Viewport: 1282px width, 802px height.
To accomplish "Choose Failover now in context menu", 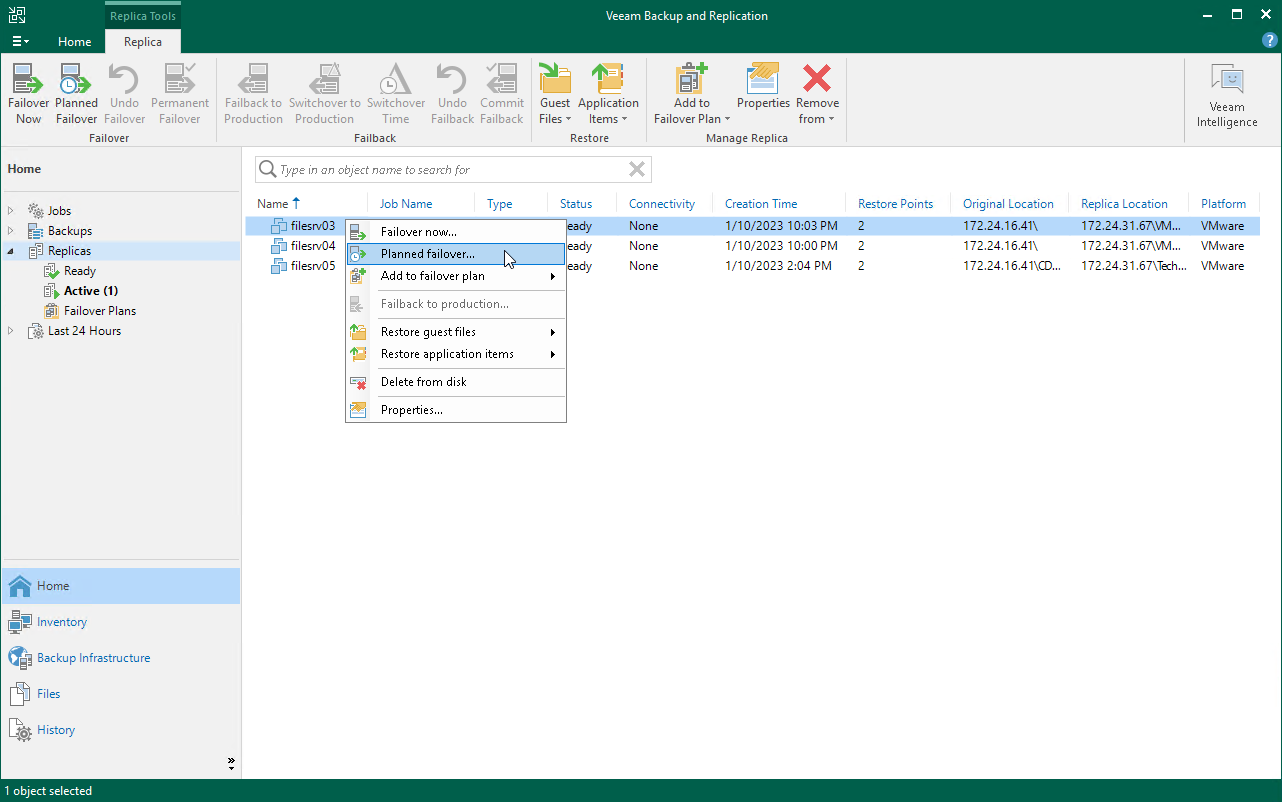I will 456,232.
